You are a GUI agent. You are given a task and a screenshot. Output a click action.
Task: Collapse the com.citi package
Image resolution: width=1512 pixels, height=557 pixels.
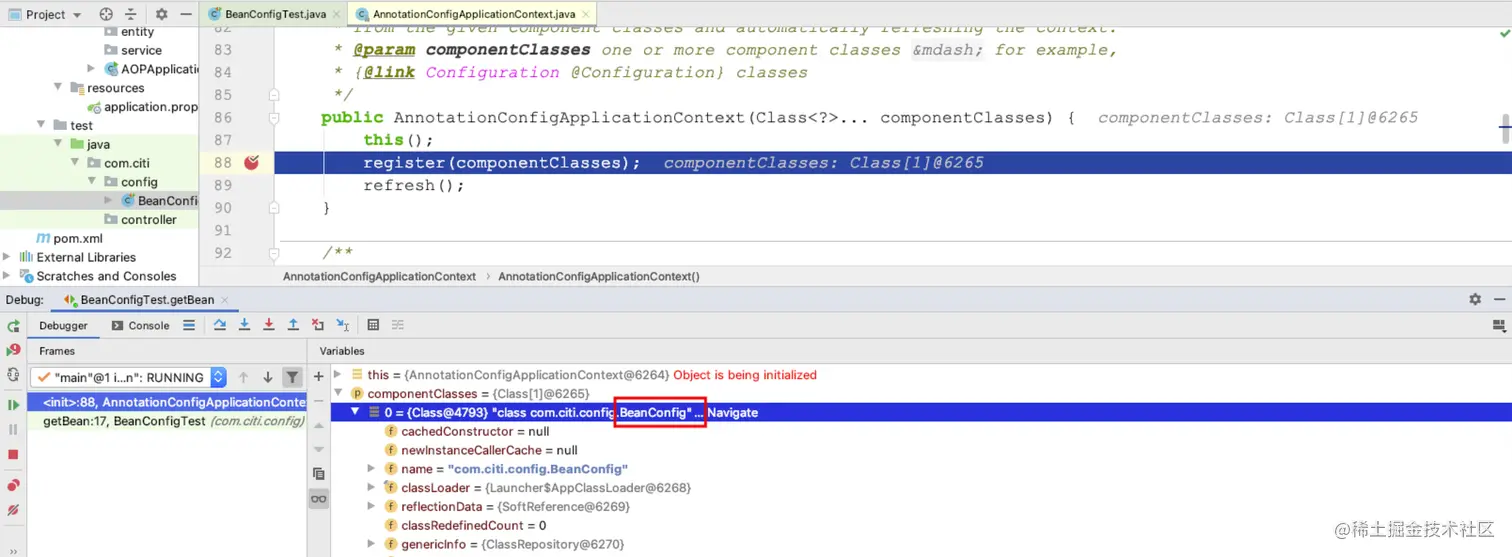point(76,163)
